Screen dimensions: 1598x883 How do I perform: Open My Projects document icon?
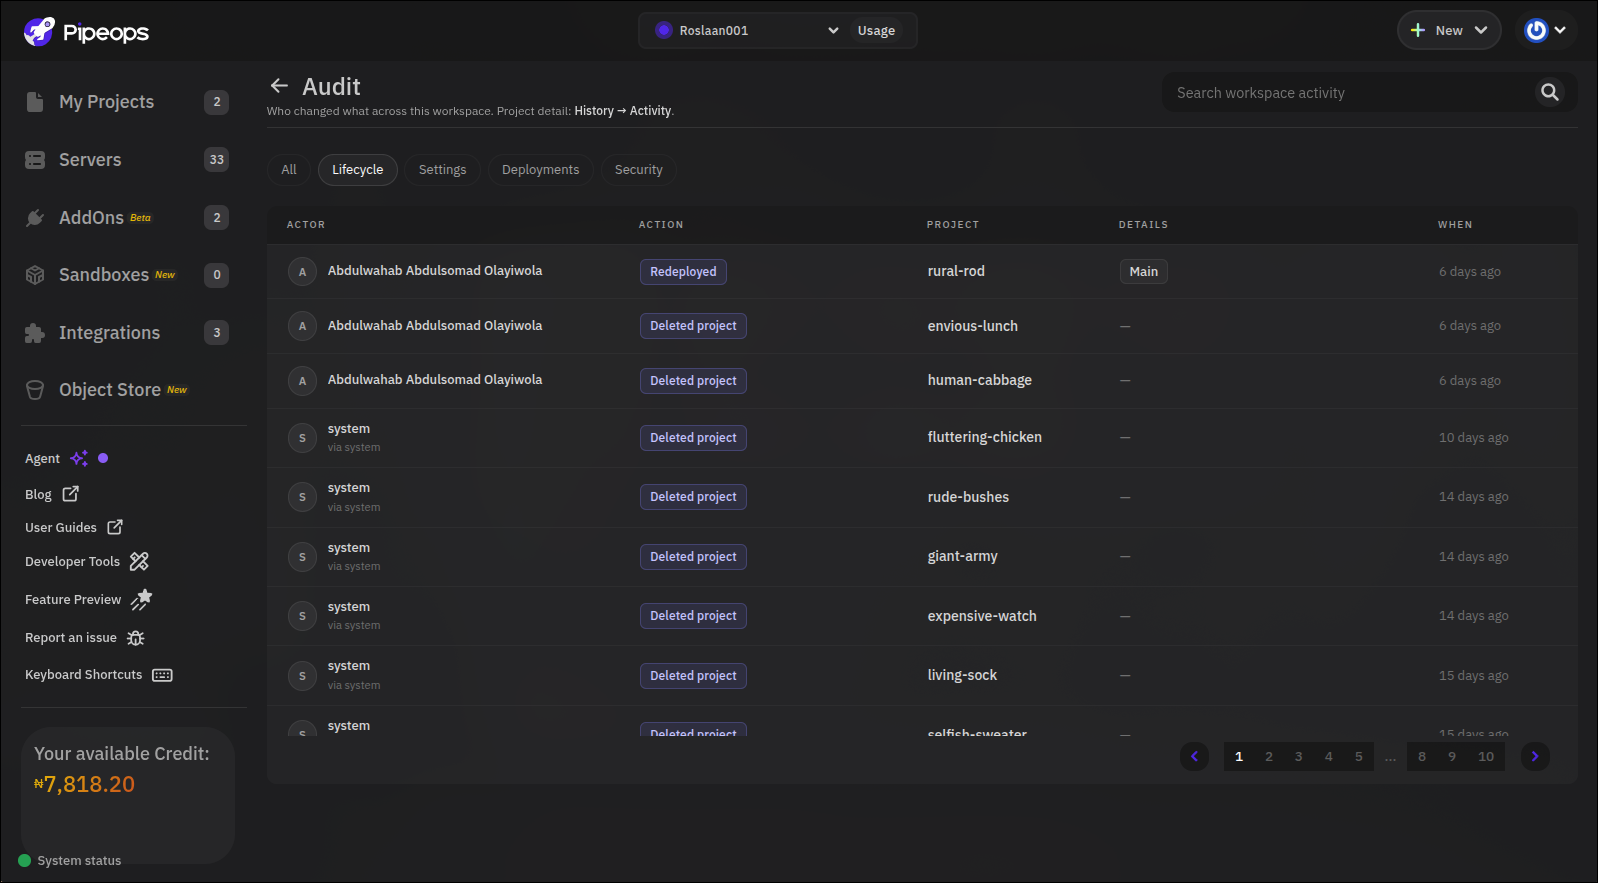coord(35,102)
